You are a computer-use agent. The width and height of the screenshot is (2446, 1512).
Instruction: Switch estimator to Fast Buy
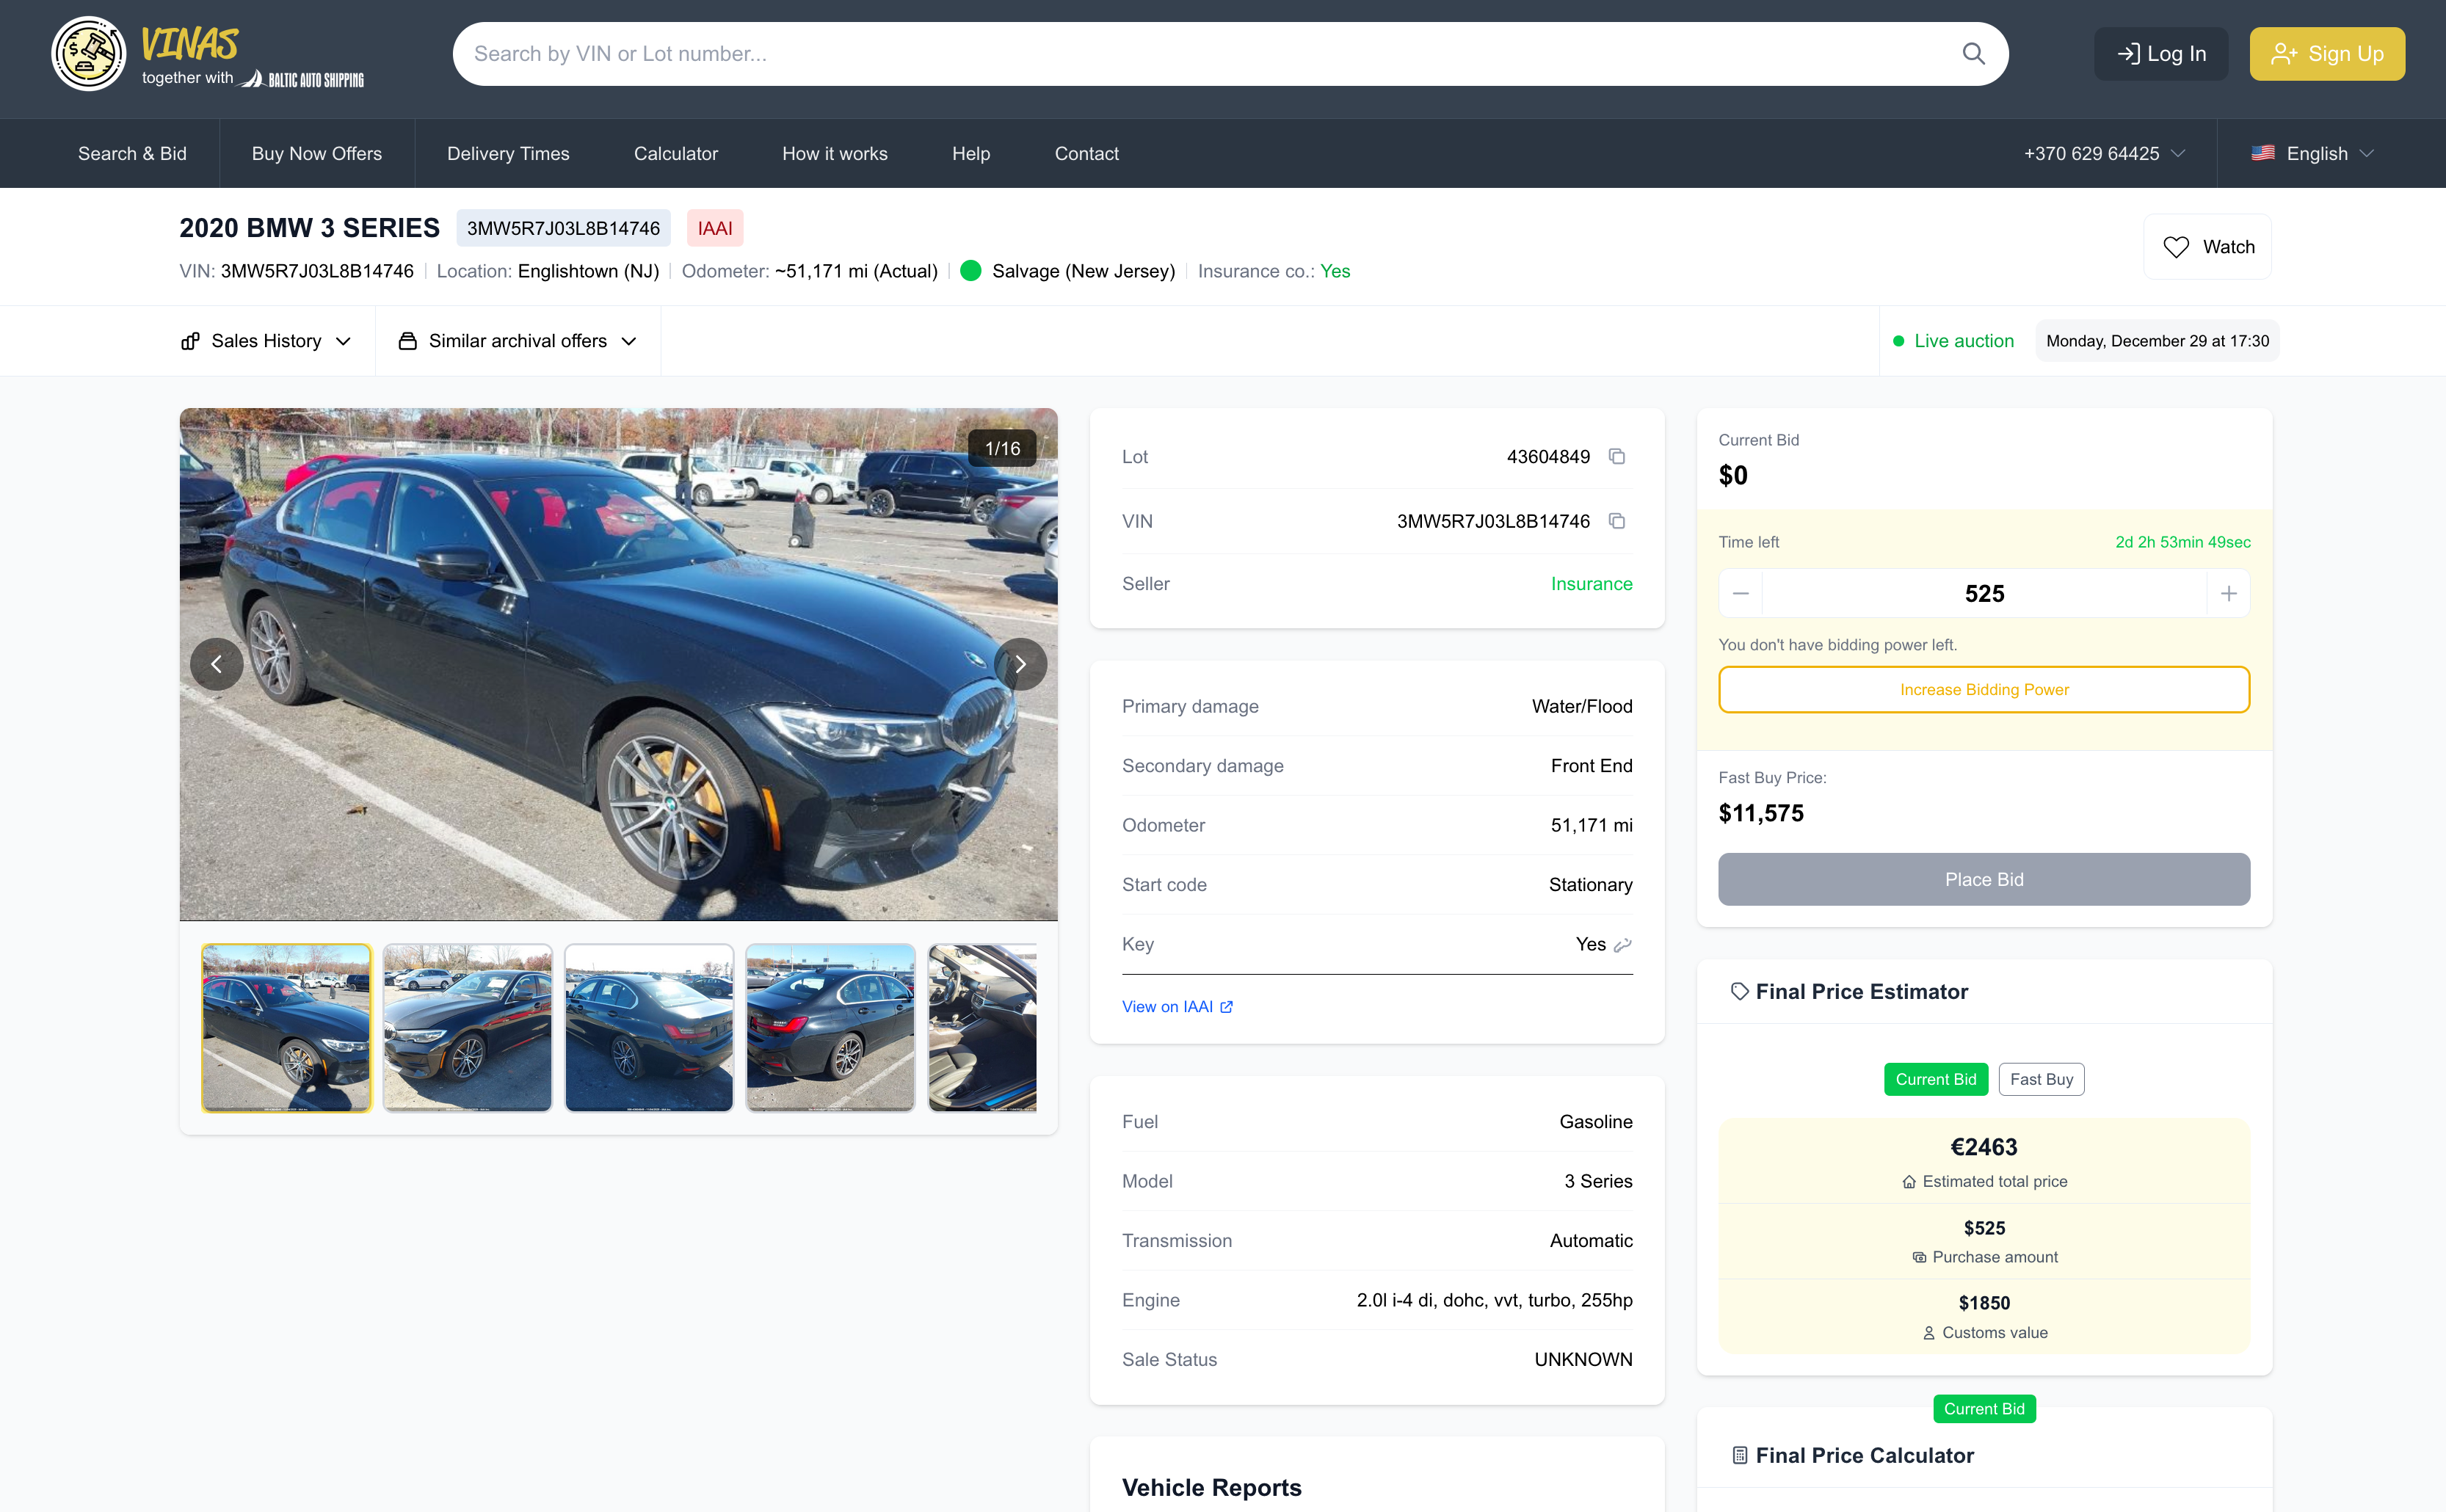(2040, 1079)
